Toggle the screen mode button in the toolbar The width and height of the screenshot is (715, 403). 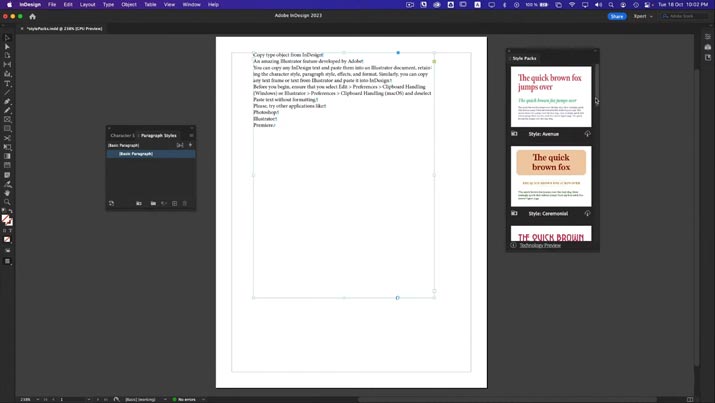pyautogui.click(x=7, y=261)
